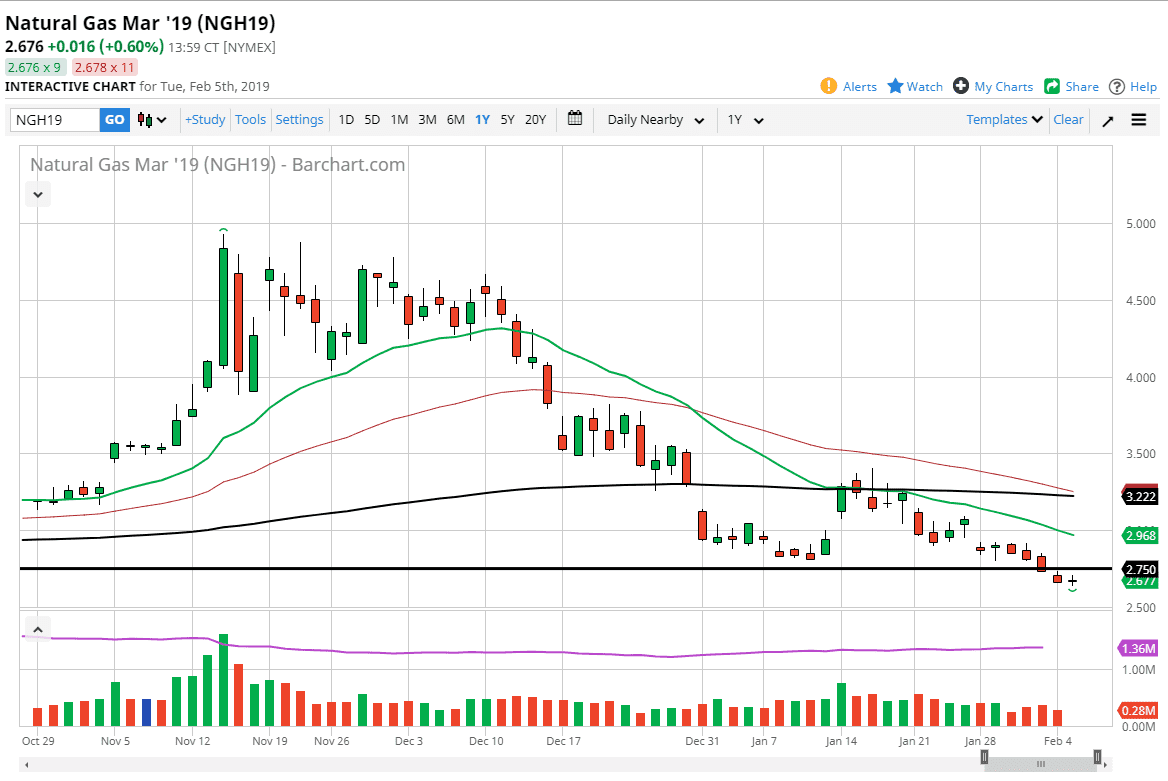
Task: Open the hamburger chart menu
Action: (x=1139, y=120)
